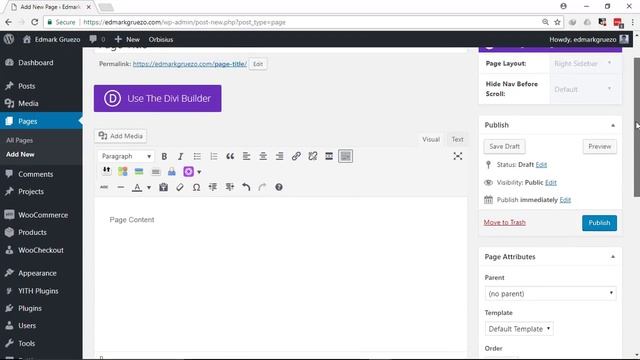The height and width of the screenshot is (360, 640).
Task: Click the gray box shortcode icon
Action: tap(156, 172)
